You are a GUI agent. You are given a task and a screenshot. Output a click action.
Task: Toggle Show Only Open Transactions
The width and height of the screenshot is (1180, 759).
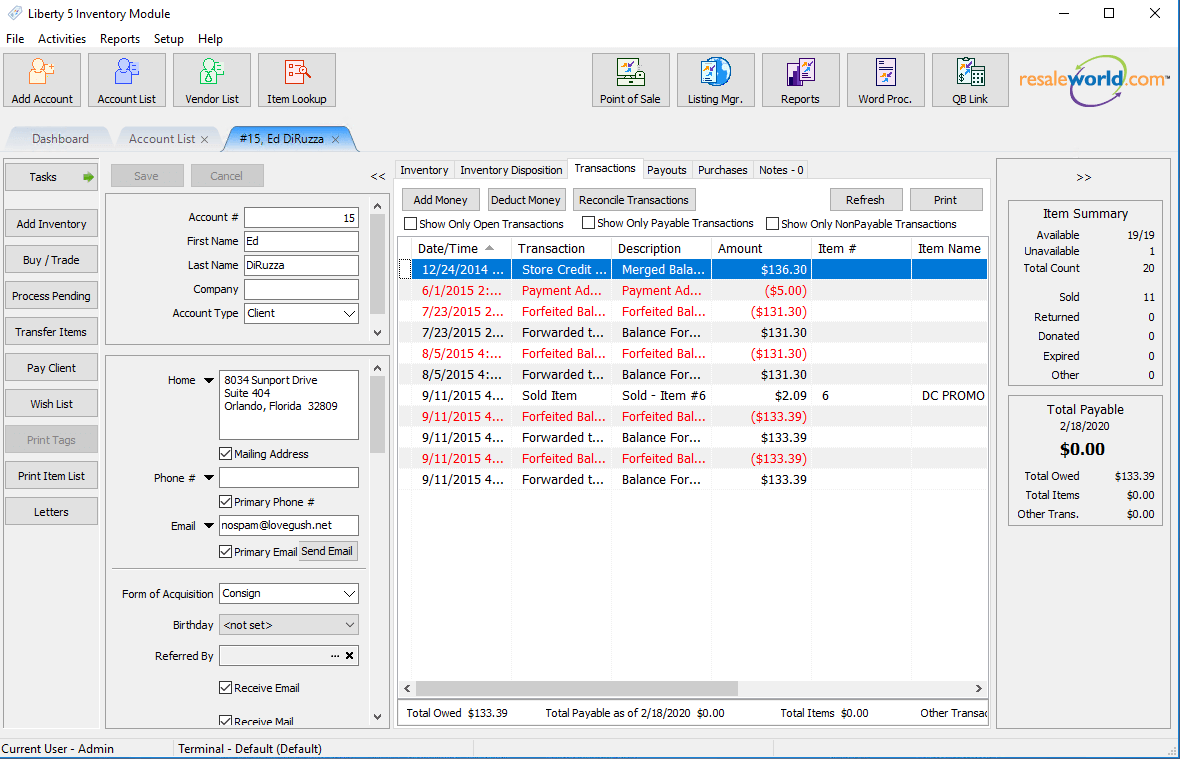click(411, 223)
